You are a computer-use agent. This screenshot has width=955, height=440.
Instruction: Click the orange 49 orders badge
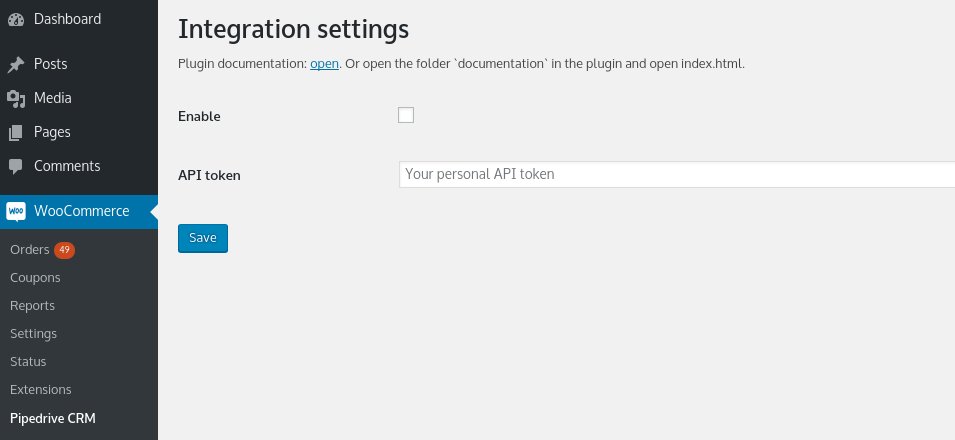[64, 250]
